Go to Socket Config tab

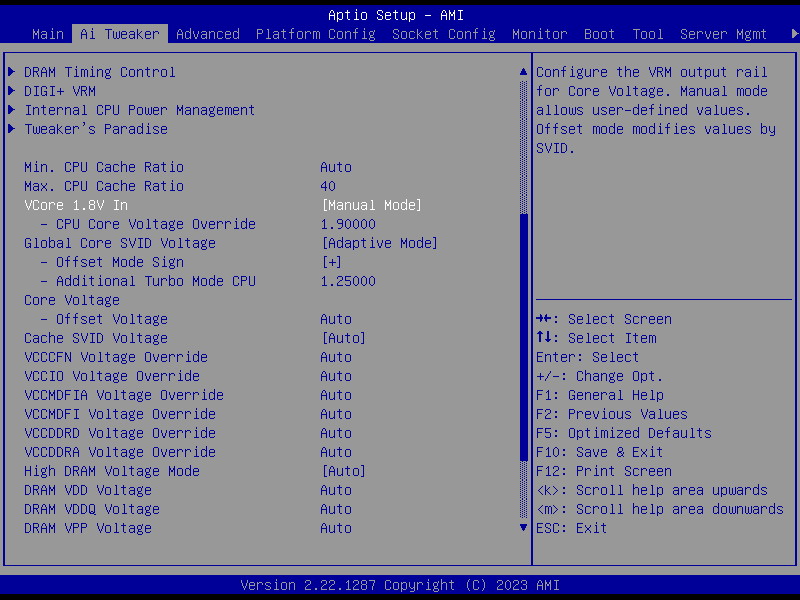click(x=443, y=34)
